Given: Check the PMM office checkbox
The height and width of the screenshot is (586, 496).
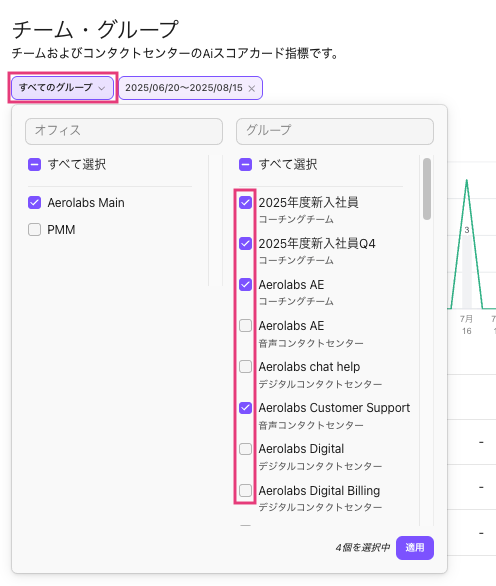Looking at the screenshot, I should (x=34, y=229).
